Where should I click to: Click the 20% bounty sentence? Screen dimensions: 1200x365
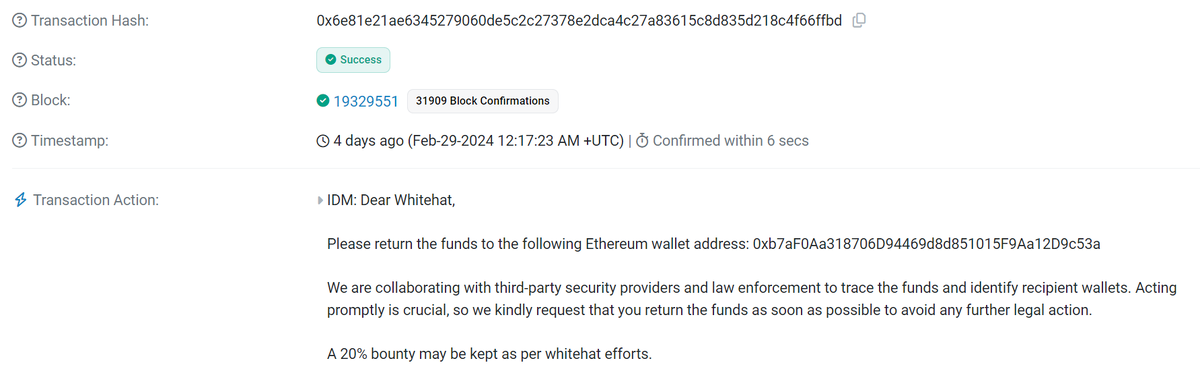point(489,354)
